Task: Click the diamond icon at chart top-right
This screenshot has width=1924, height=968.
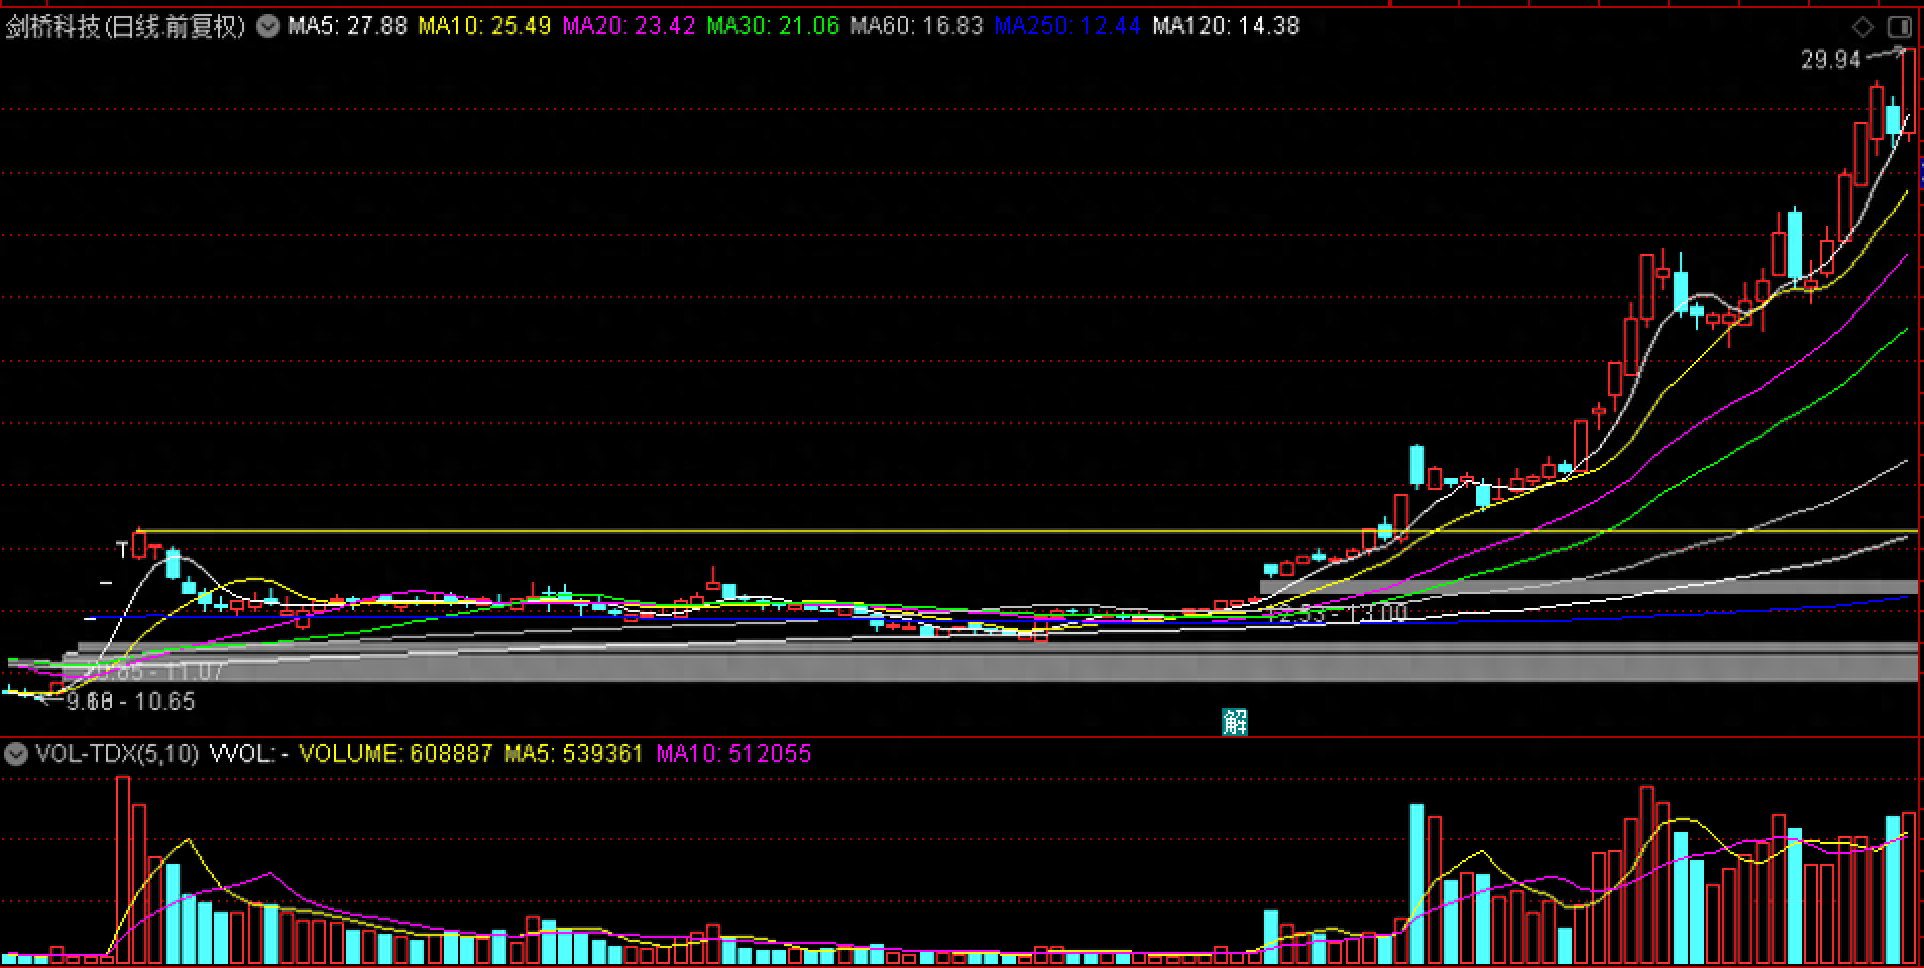Action: [x=1863, y=26]
